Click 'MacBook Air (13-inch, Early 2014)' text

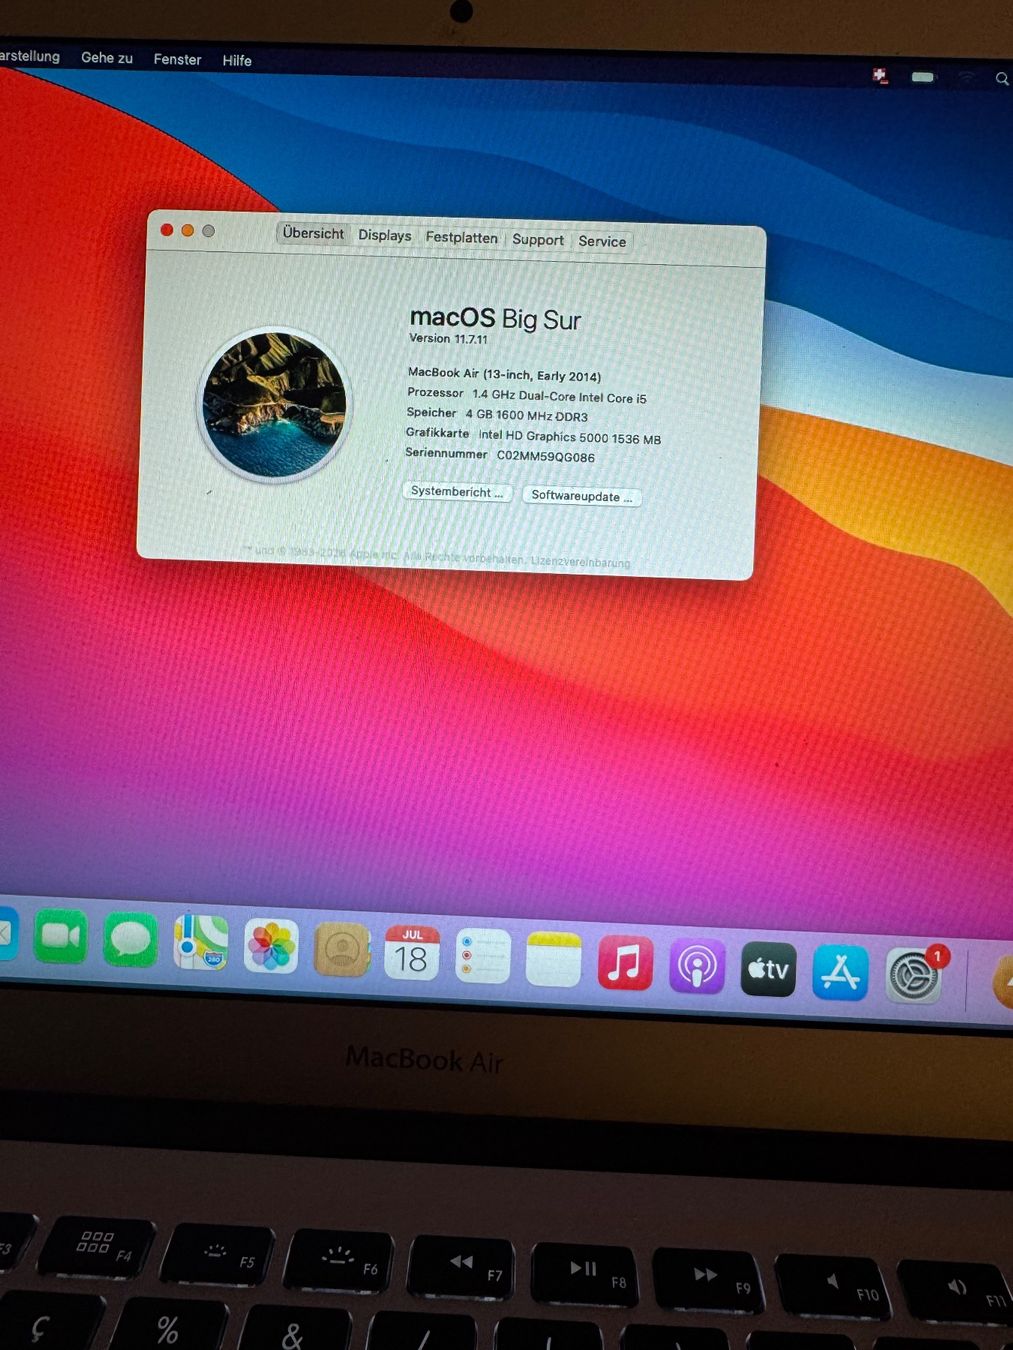tap(504, 374)
